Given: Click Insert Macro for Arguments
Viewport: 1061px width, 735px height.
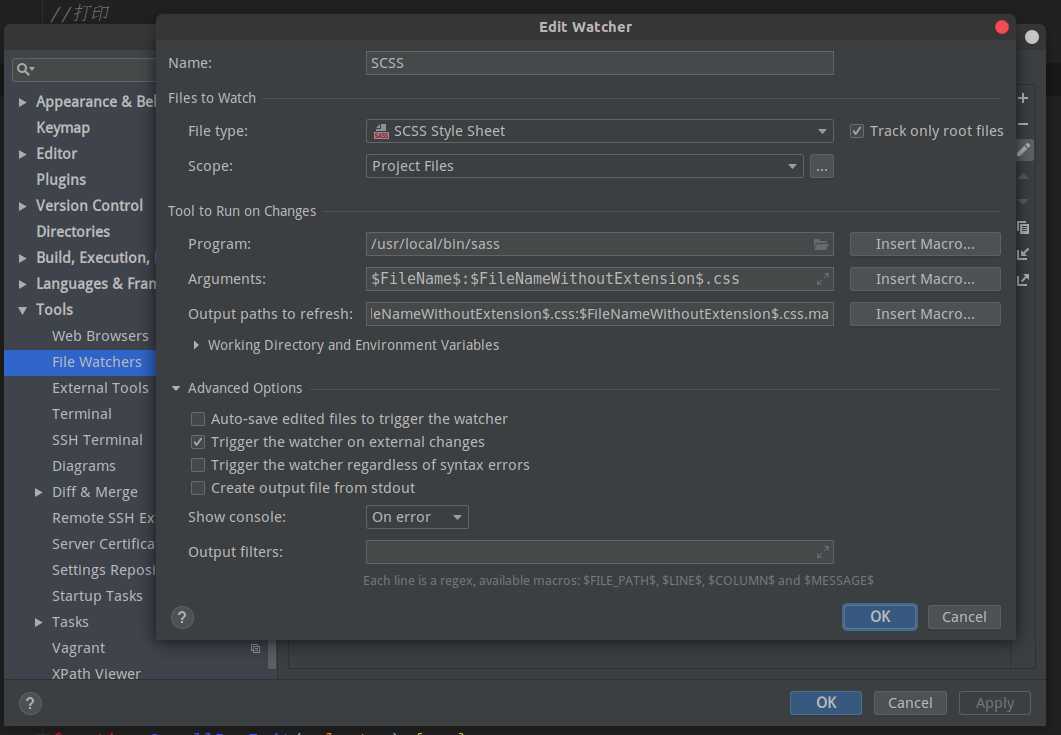Looking at the screenshot, I should (x=925, y=279).
